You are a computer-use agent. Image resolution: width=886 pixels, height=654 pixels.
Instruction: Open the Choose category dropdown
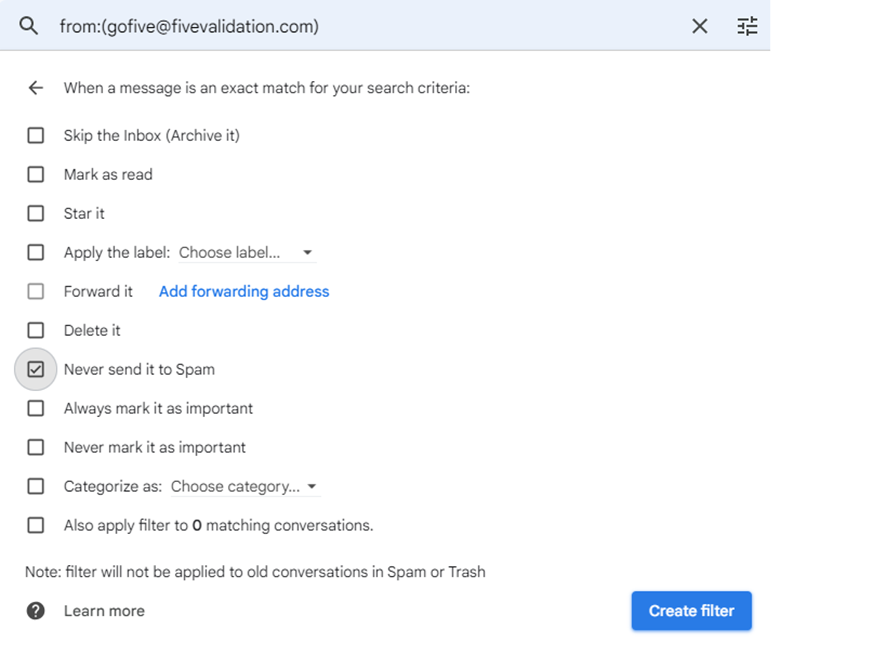245,487
